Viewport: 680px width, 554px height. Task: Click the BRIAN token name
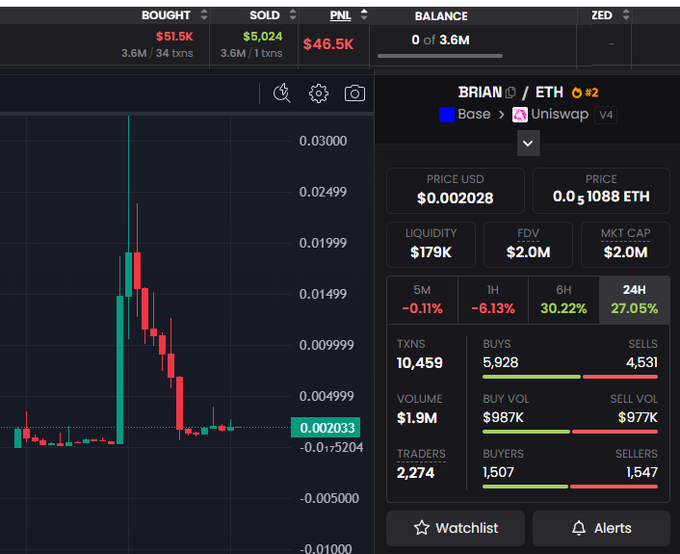click(x=480, y=92)
